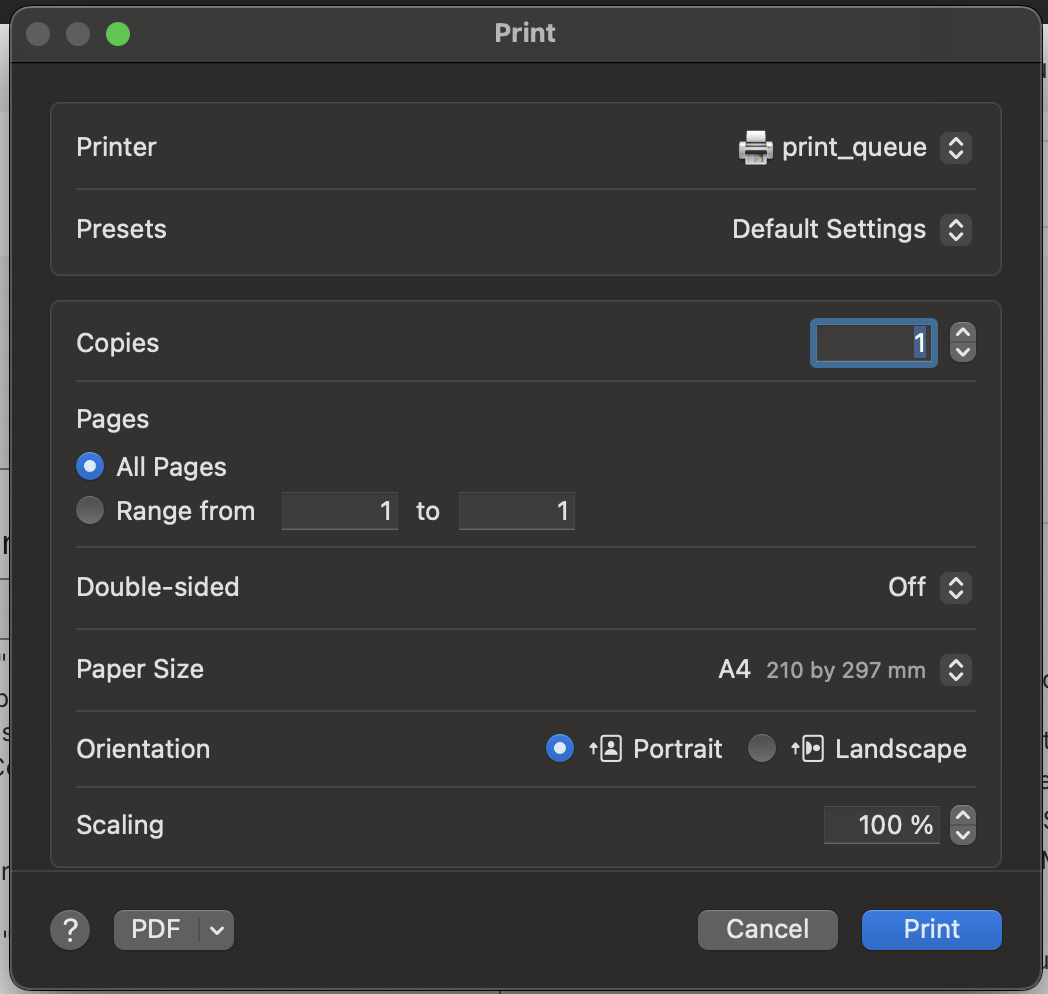The width and height of the screenshot is (1048, 994).
Task: Select the All Pages radio button
Action: tap(90, 467)
